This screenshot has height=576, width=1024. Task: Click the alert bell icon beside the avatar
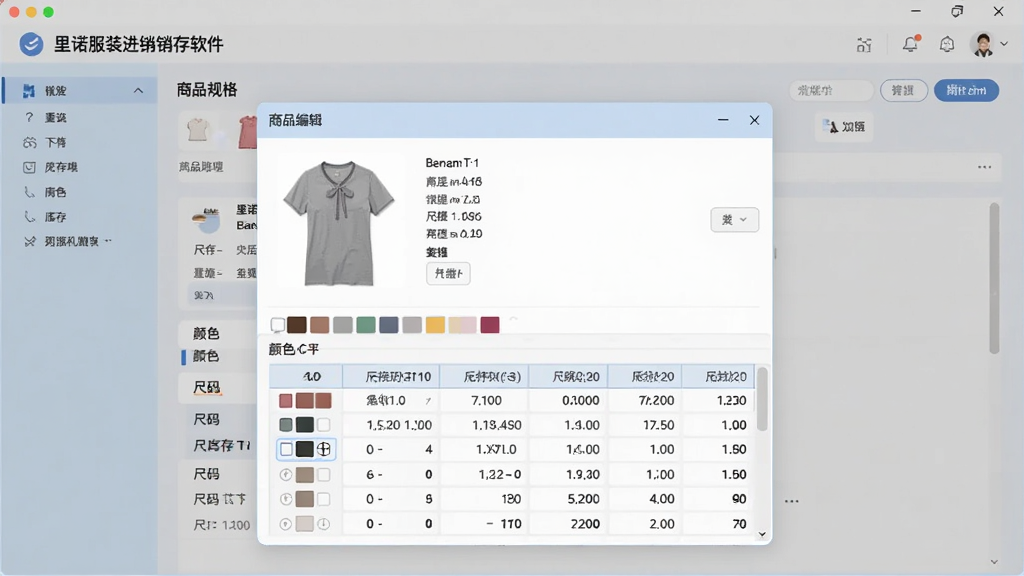[x=947, y=44]
